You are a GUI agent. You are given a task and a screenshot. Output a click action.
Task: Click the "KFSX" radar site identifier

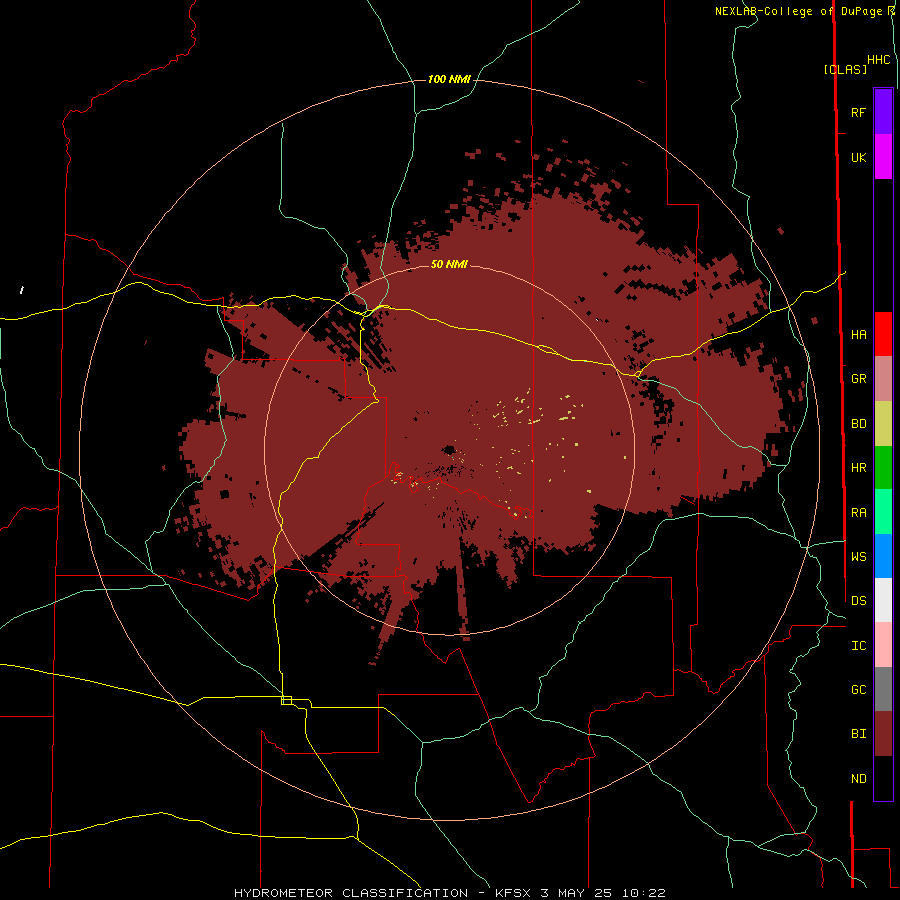click(x=514, y=893)
